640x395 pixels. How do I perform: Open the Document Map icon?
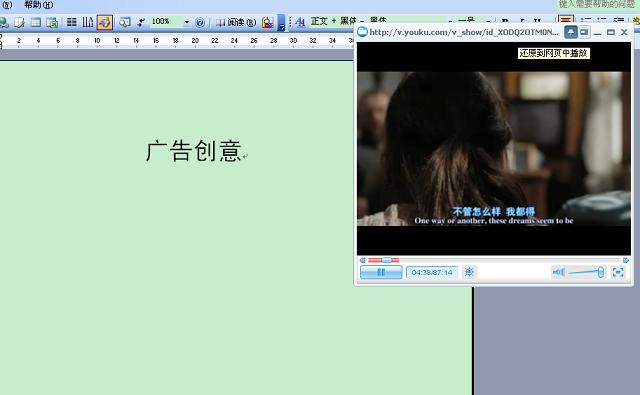click(x=124, y=22)
